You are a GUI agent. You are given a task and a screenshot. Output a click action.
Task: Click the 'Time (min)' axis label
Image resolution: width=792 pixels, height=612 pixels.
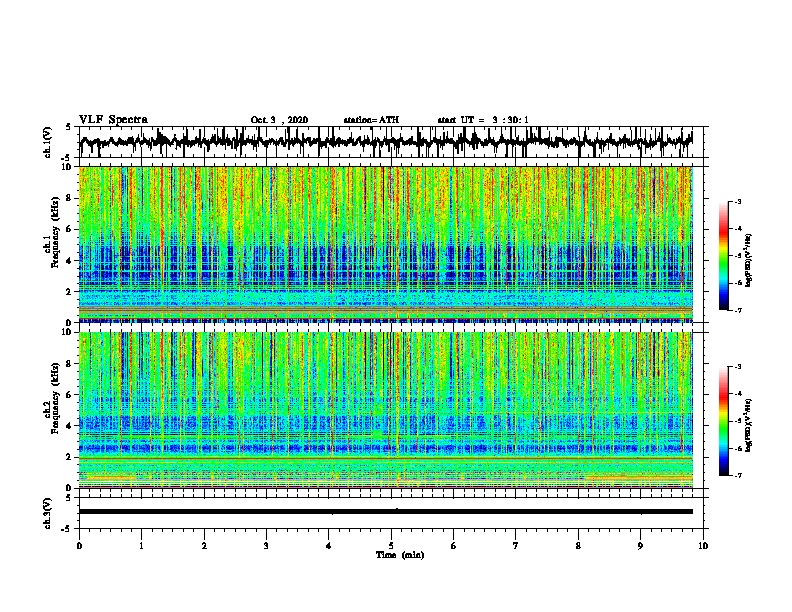[x=400, y=555]
